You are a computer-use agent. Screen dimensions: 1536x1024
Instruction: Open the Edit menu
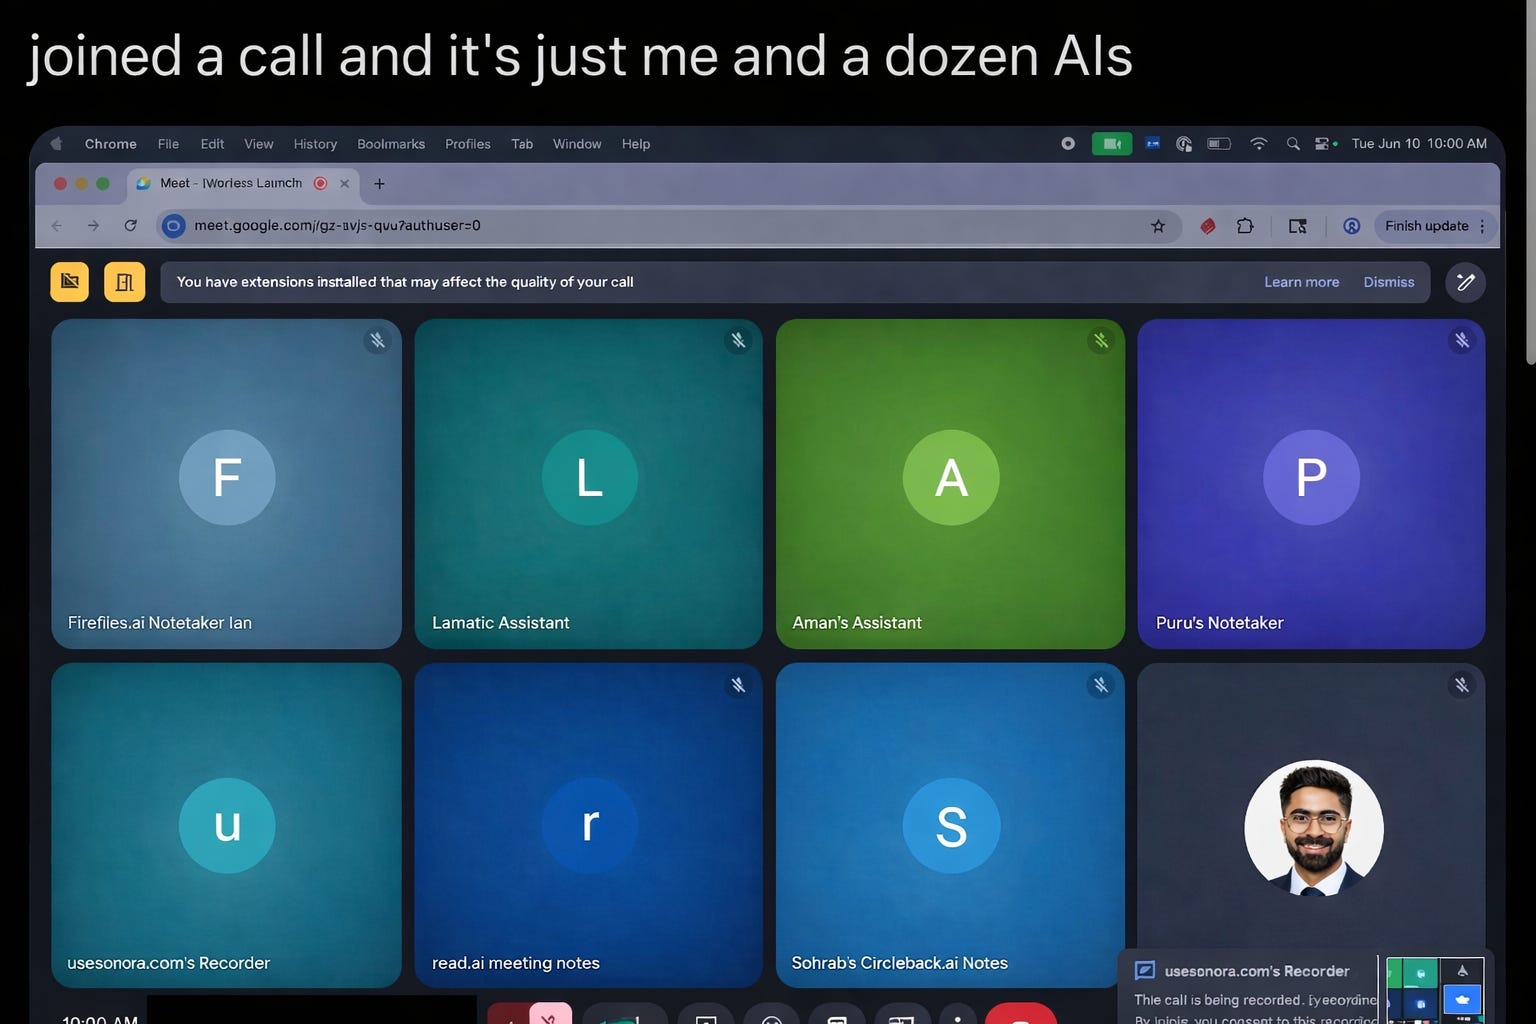click(212, 144)
